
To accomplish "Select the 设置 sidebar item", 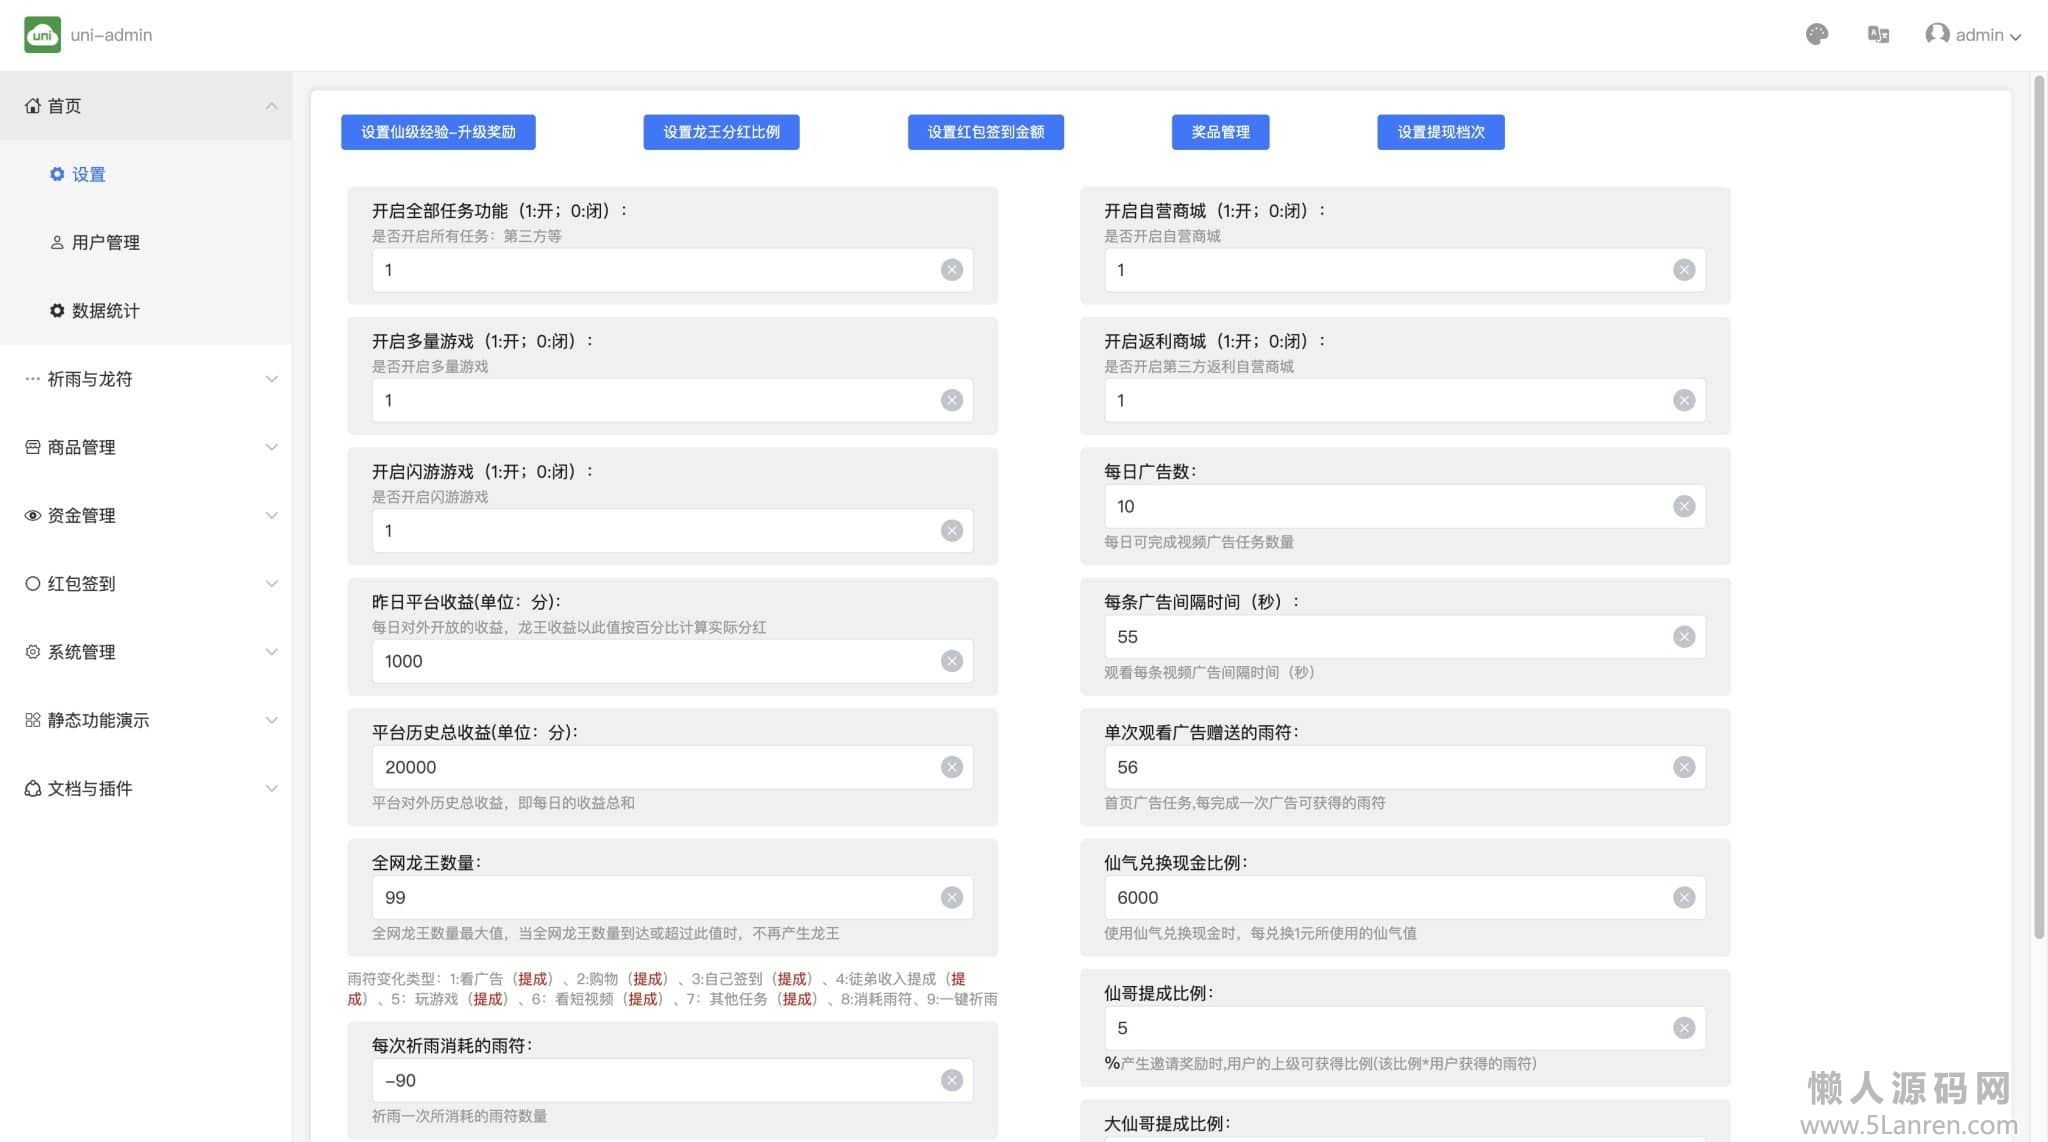I will [x=88, y=175].
